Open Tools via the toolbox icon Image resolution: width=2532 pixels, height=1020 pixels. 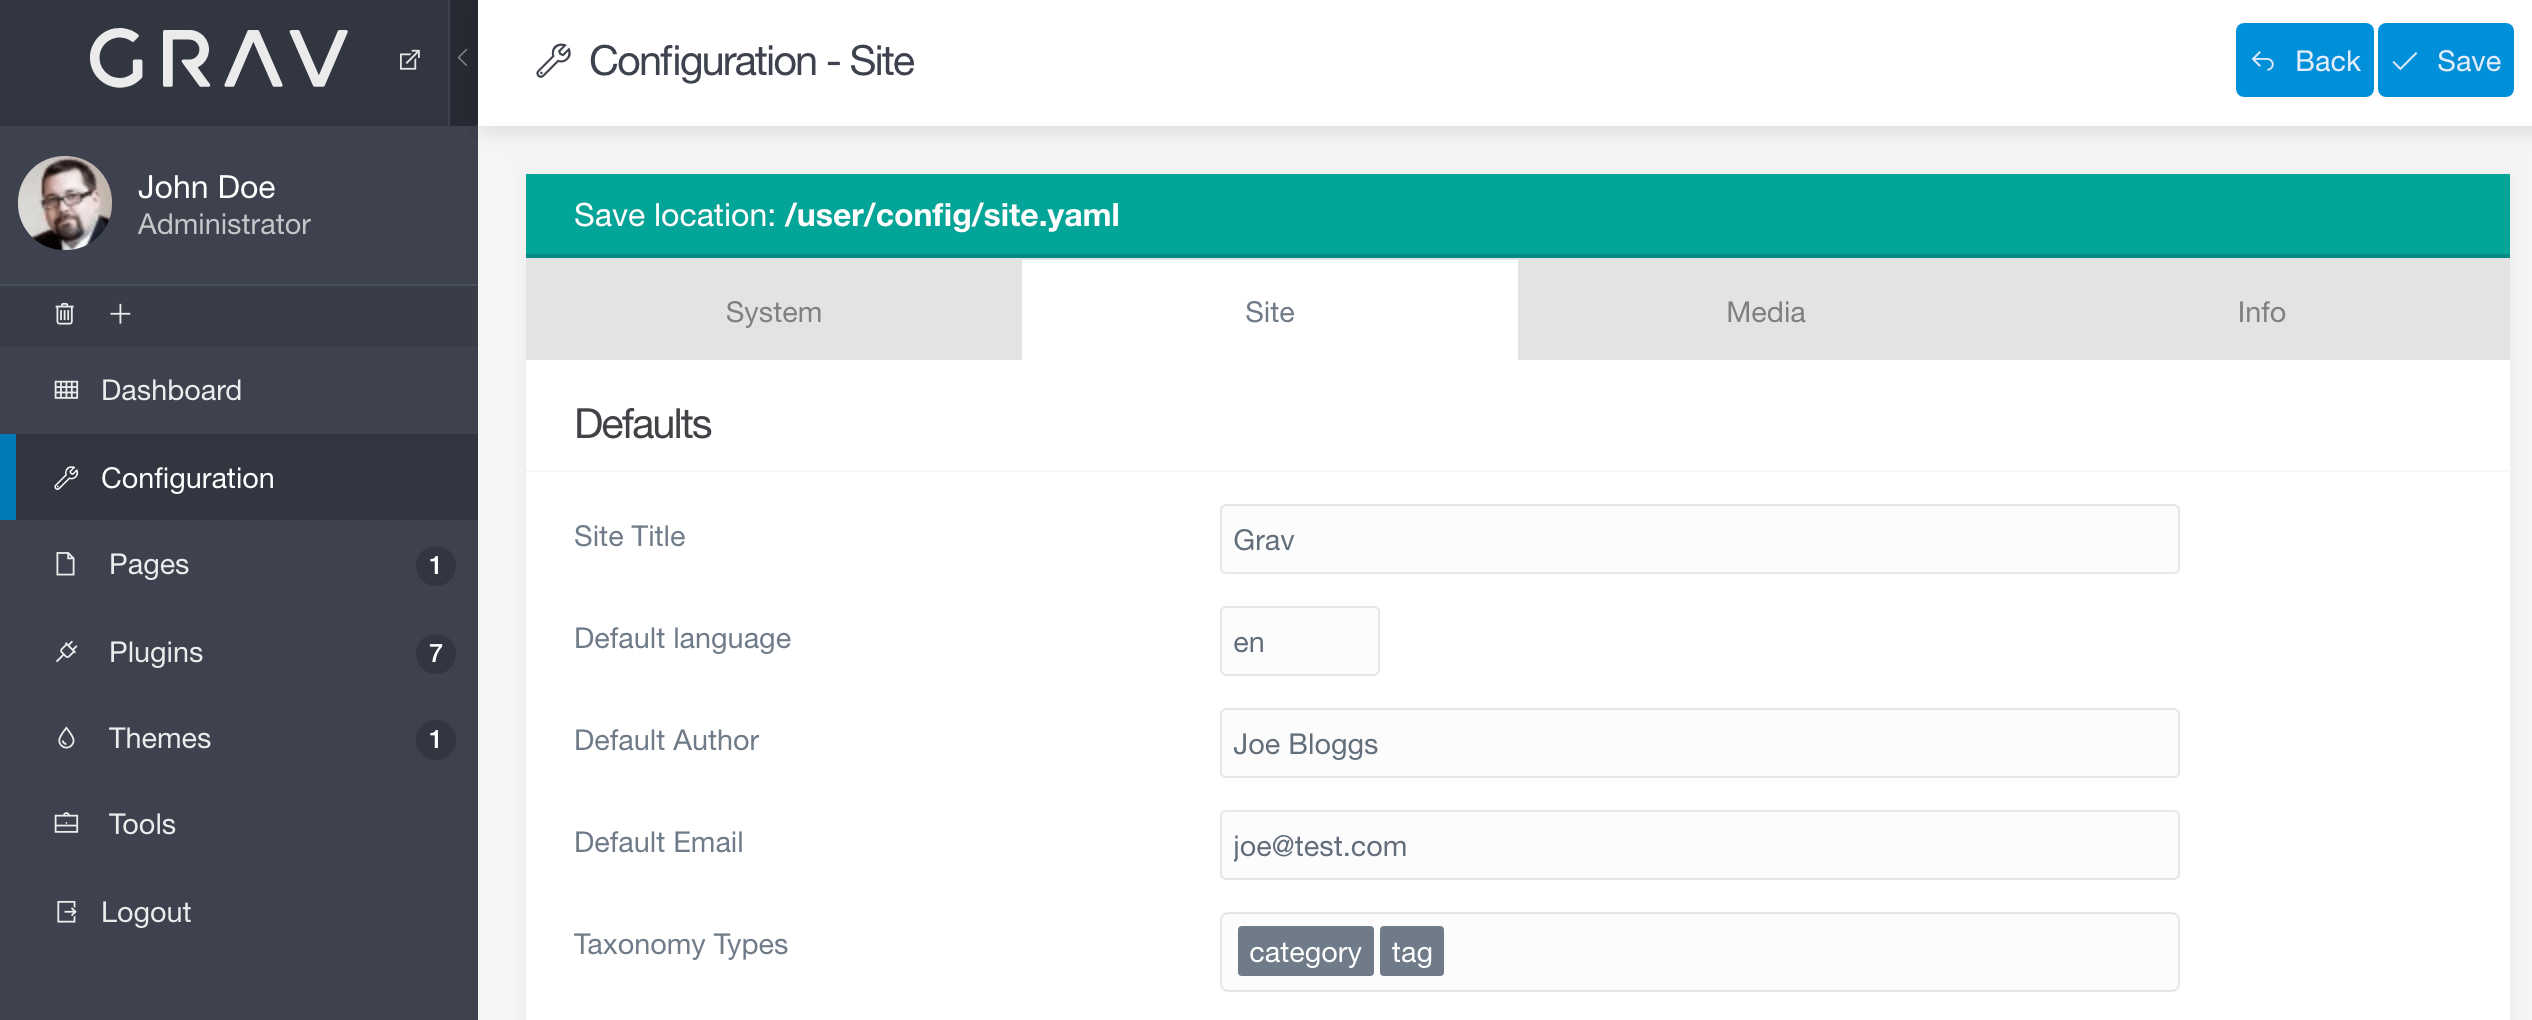(66, 824)
